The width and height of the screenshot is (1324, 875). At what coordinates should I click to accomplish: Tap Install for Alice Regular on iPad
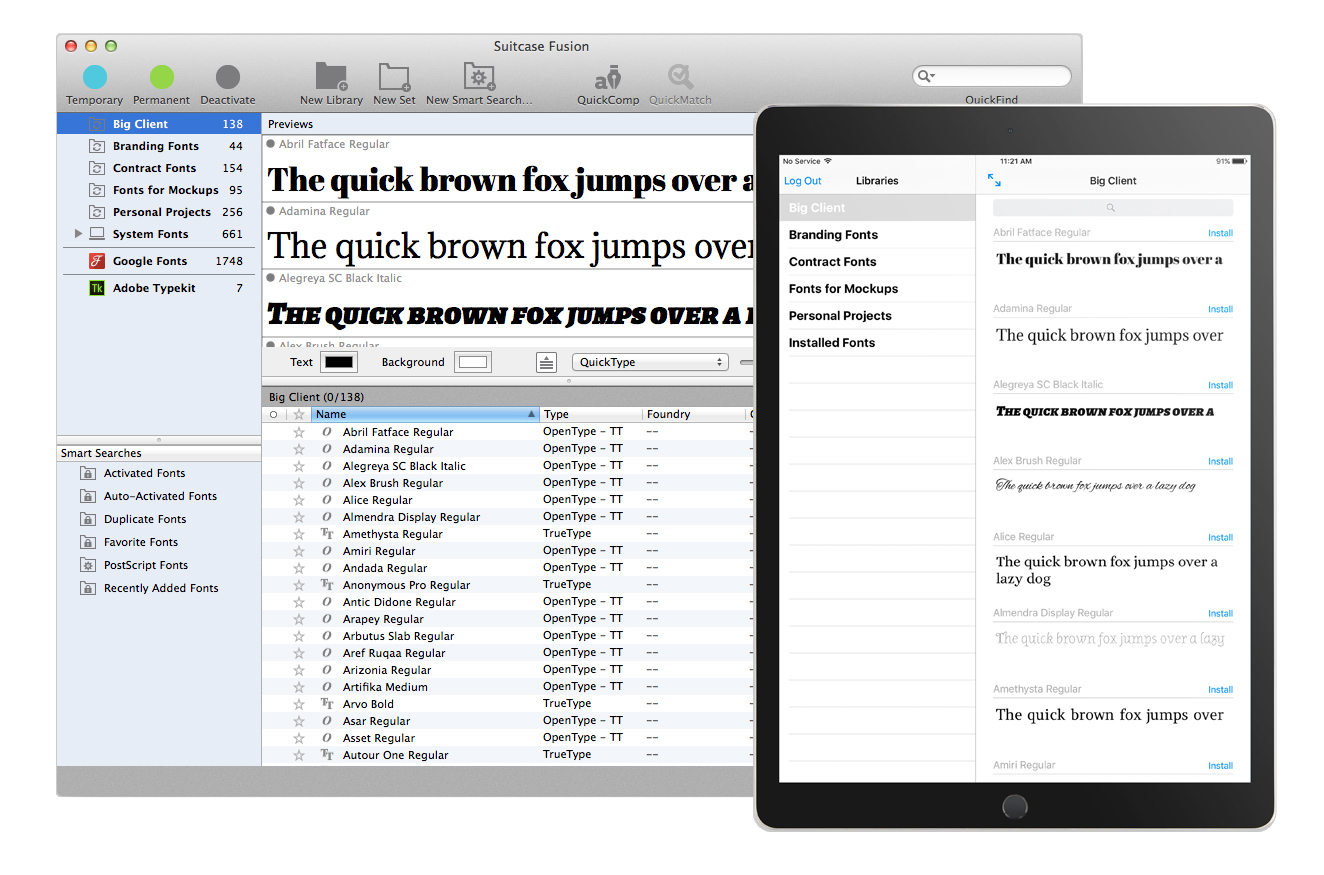point(1220,537)
